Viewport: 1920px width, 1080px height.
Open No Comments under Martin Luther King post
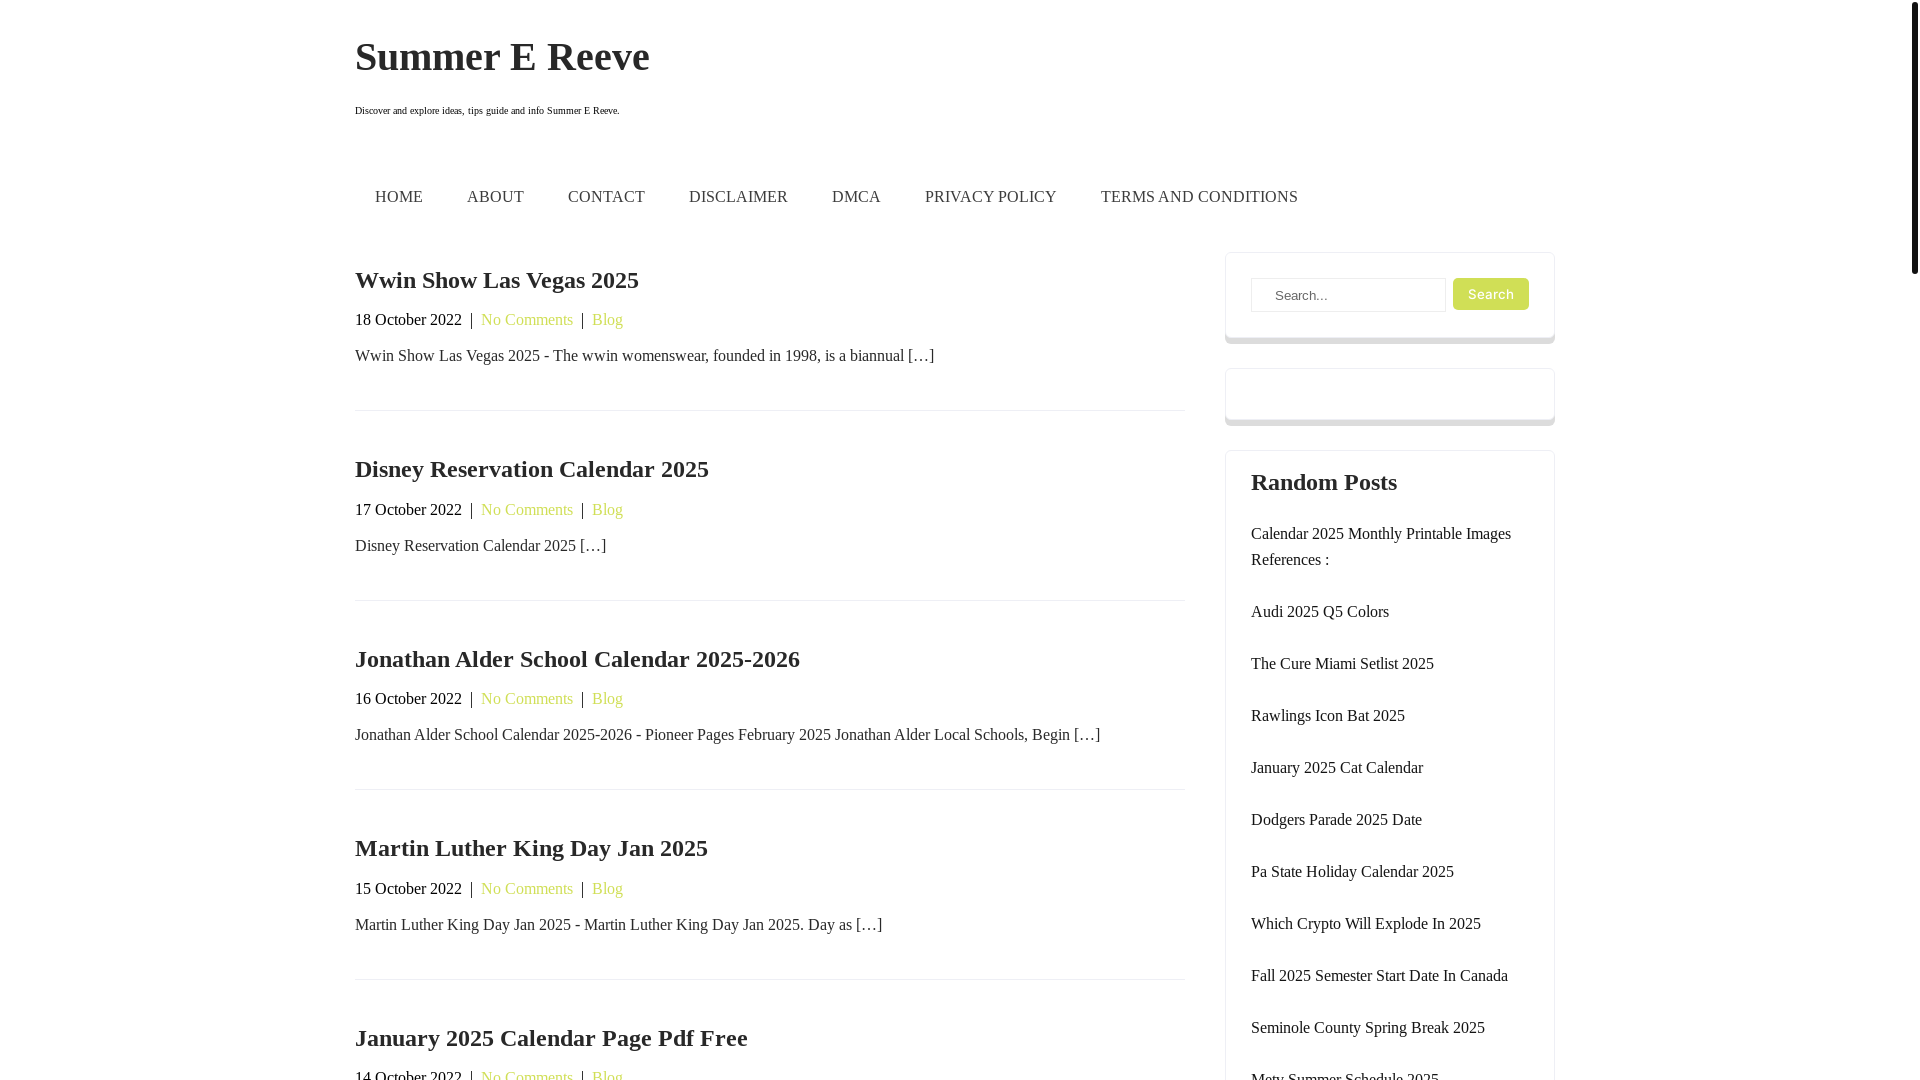tap(527, 889)
